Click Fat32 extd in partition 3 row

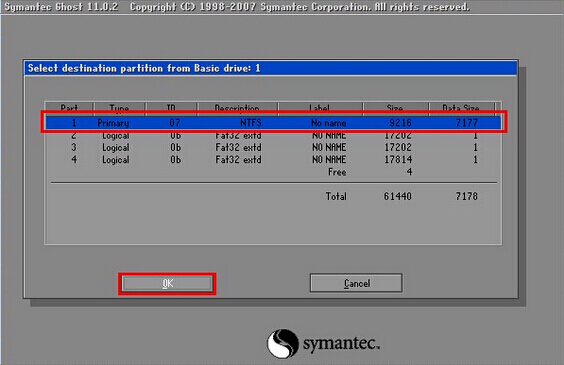click(x=238, y=147)
